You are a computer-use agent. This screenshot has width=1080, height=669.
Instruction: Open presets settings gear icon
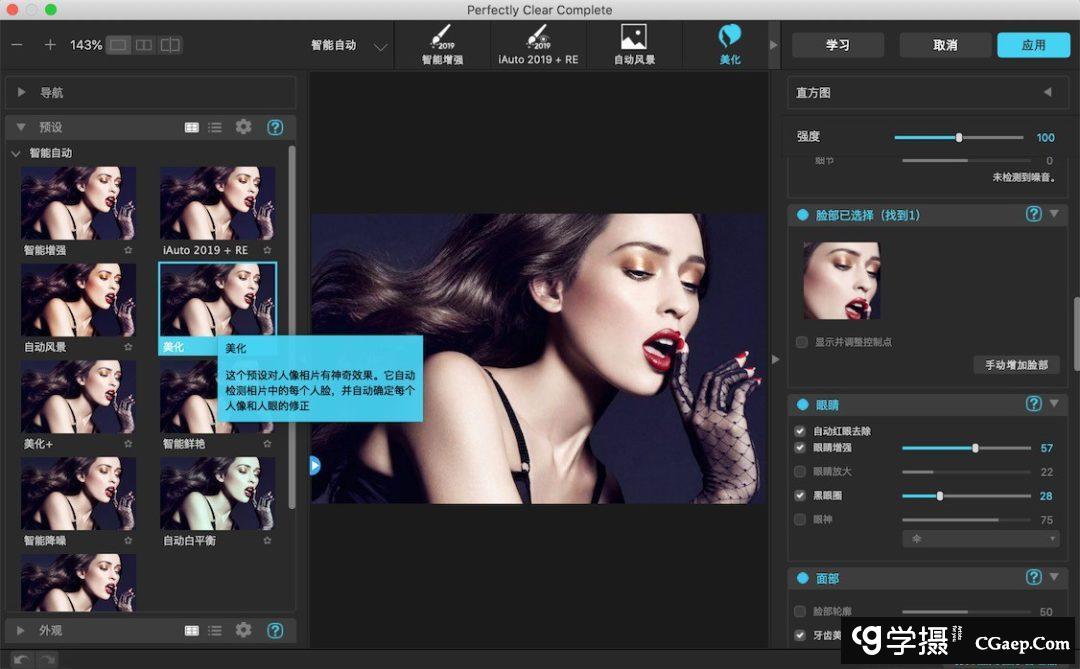coord(243,127)
